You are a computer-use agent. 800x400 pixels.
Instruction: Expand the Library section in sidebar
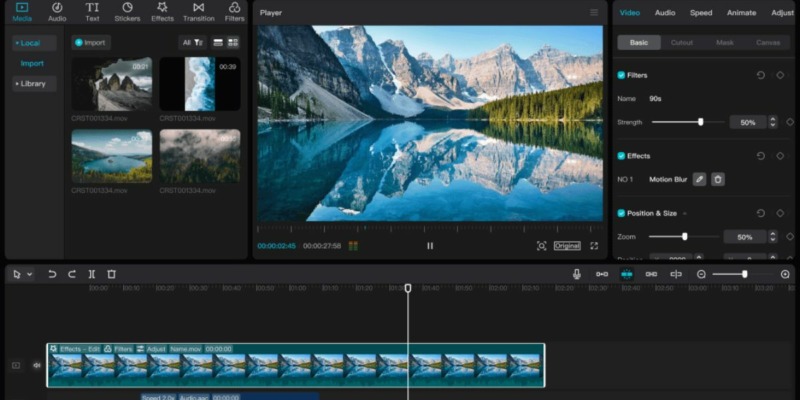coord(32,84)
